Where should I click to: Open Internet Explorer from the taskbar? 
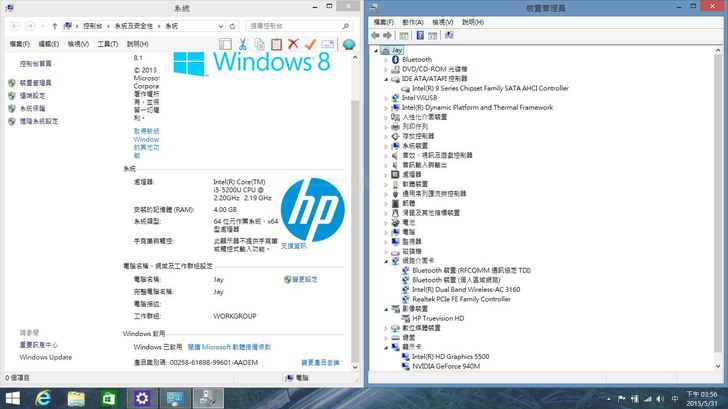(x=43, y=398)
